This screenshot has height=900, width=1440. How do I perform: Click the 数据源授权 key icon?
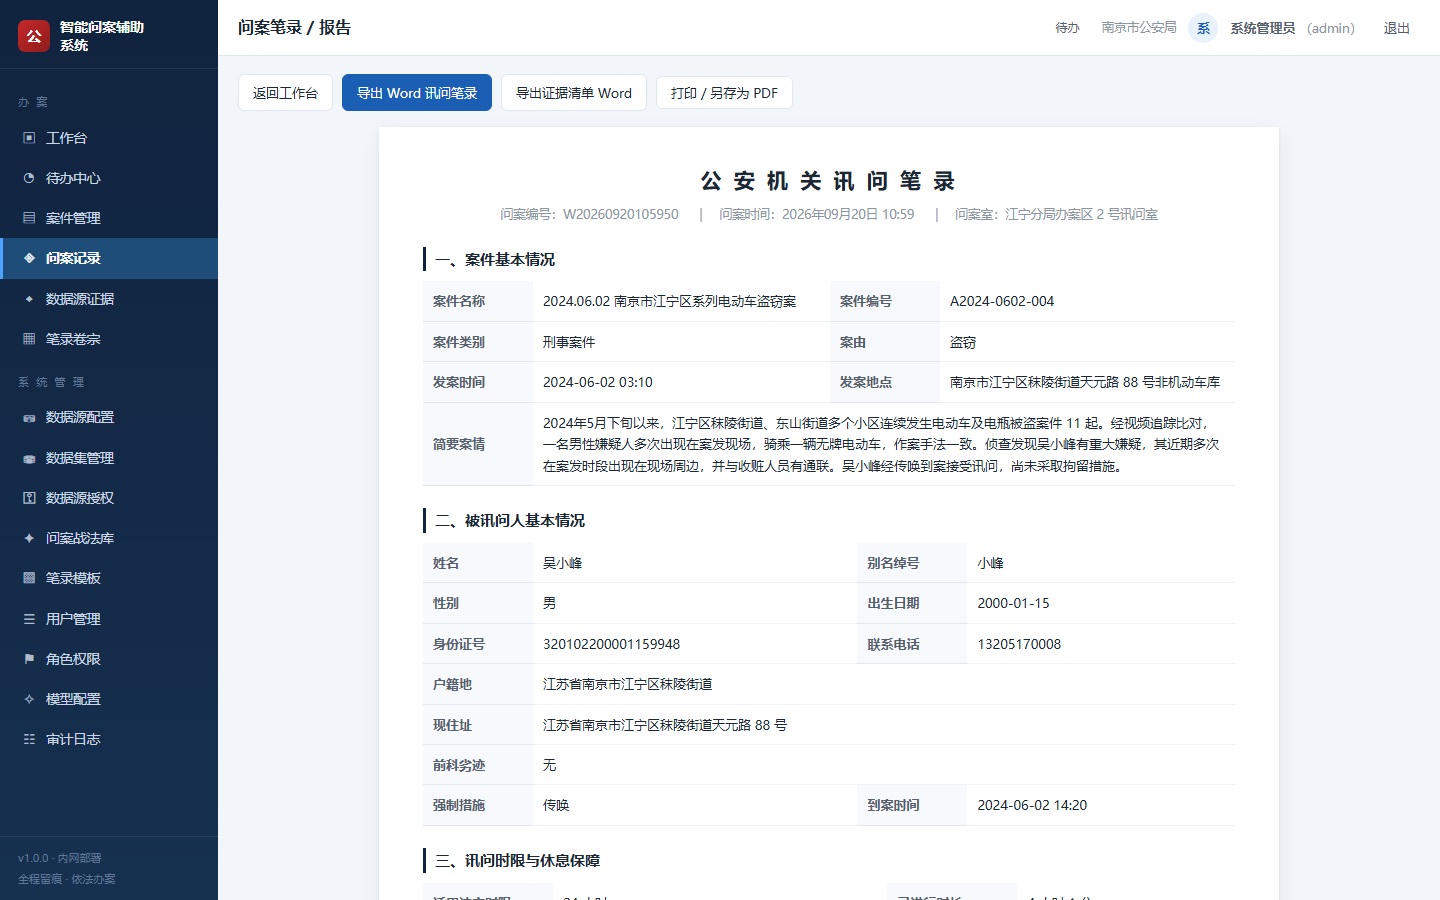(29, 498)
